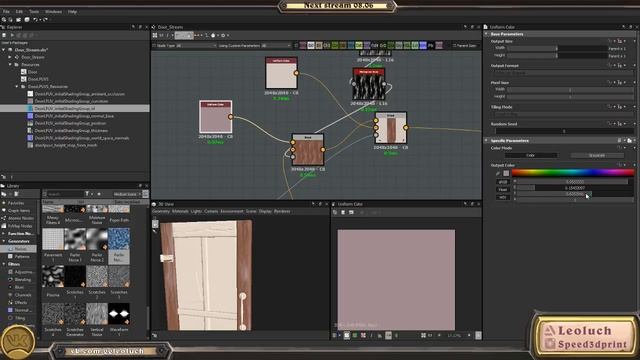Open the Windows menu
Viewport: 640px width, 360px height.
click(53, 12)
